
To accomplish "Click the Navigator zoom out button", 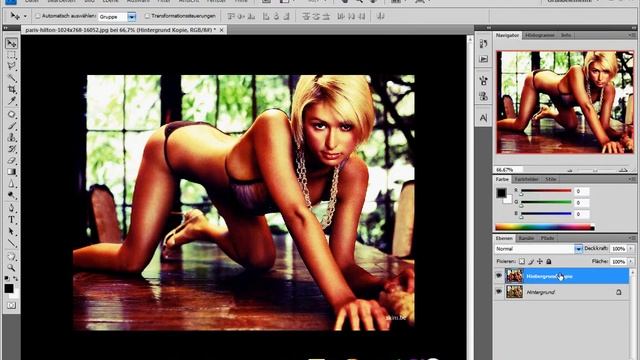I will click(x=570, y=170).
